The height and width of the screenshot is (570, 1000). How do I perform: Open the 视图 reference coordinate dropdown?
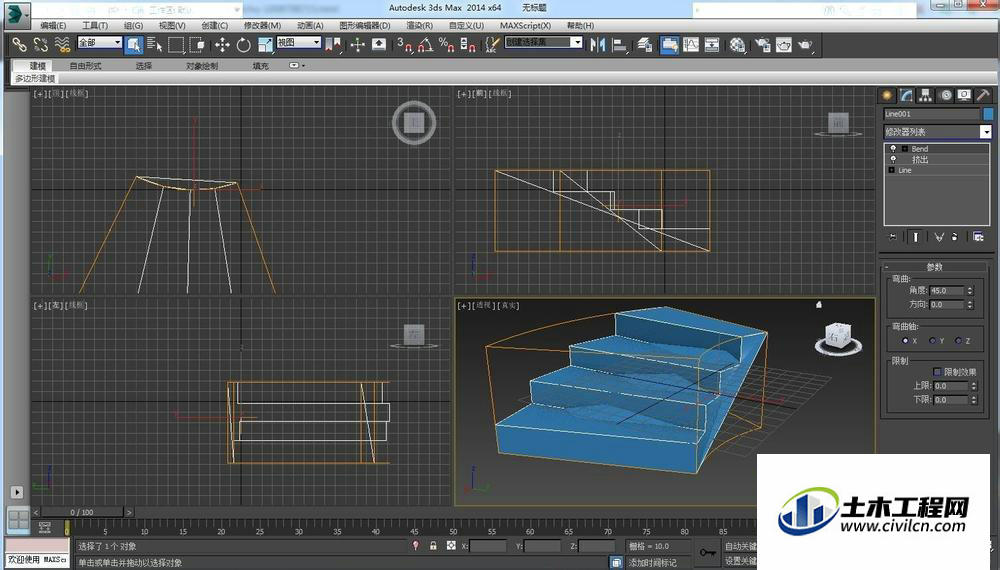[298, 42]
